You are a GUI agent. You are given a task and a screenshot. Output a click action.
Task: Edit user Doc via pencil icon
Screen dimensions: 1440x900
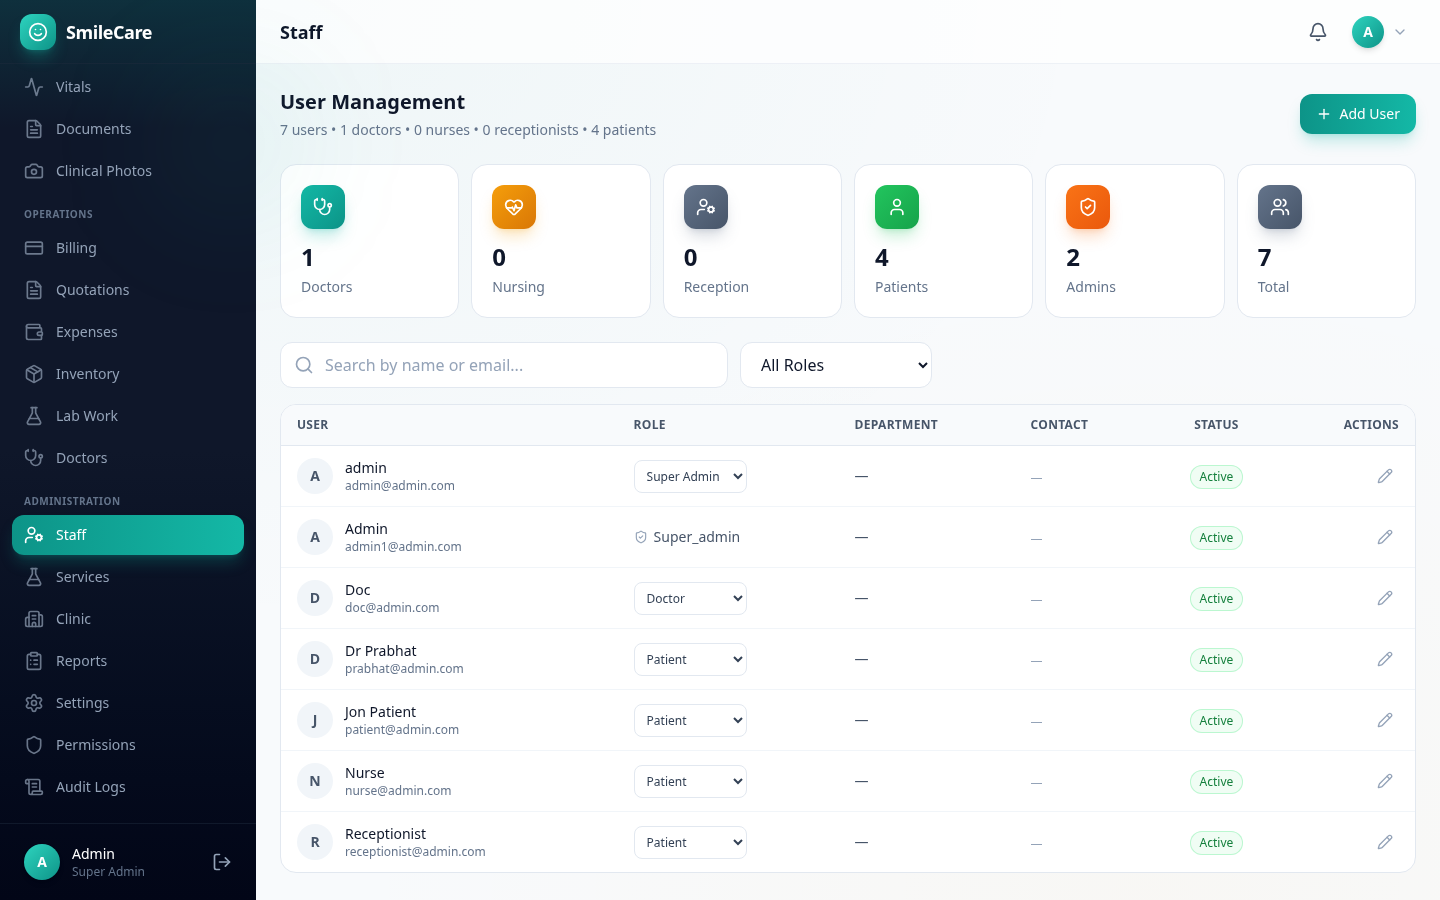click(x=1385, y=598)
